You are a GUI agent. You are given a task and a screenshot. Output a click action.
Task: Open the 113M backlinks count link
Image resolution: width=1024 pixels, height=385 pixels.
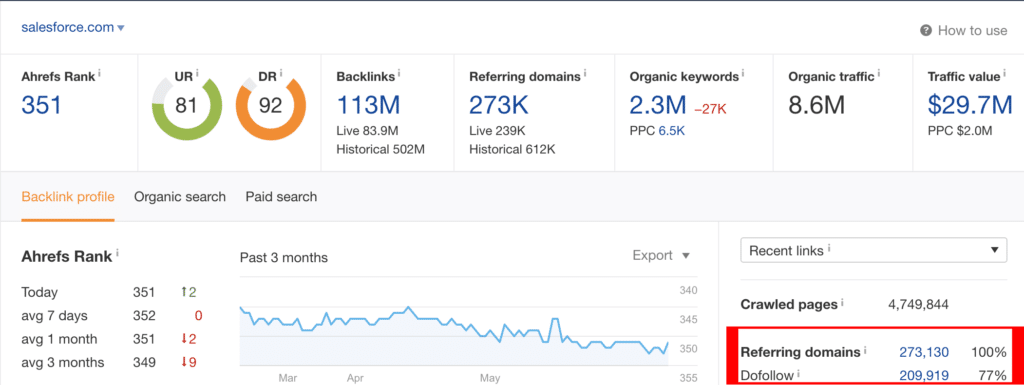(368, 105)
